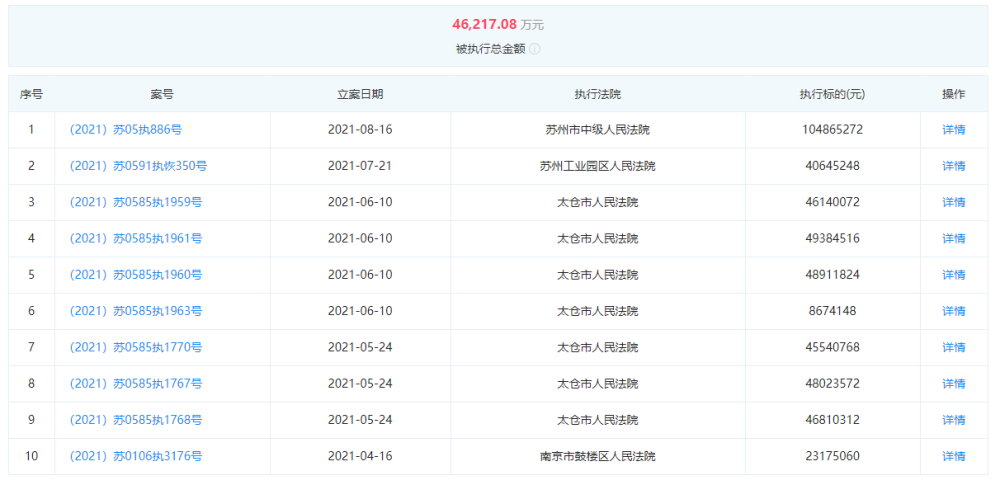Image resolution: width=1000 pixels, height=485 pixels.
Task: View 详情 for row 苏0585执1963号
Action: click(x=953, y=311)
